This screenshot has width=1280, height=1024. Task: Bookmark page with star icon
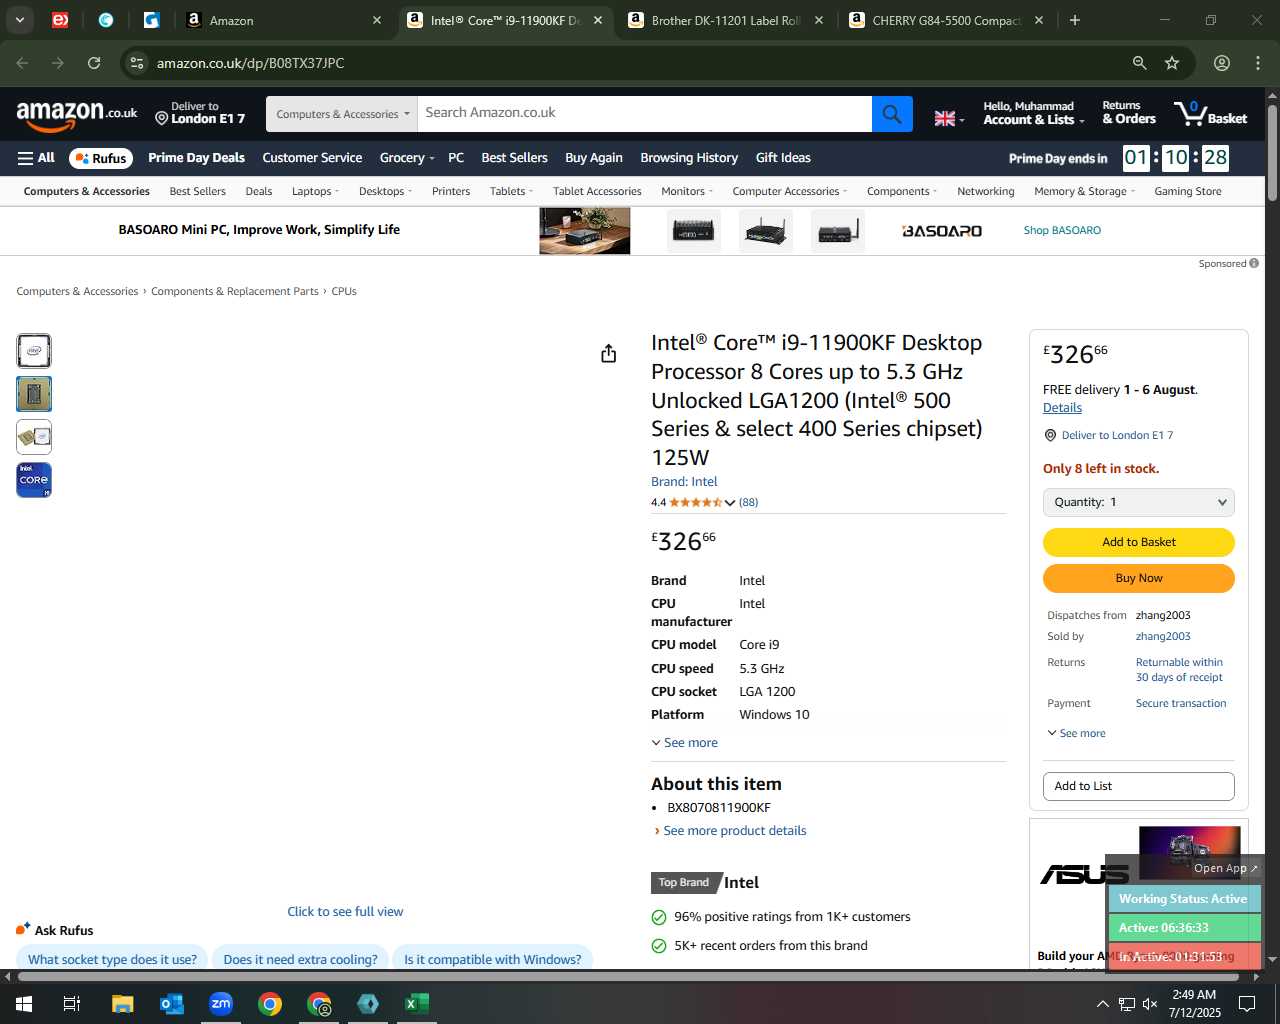click(x=1172, y=63)
